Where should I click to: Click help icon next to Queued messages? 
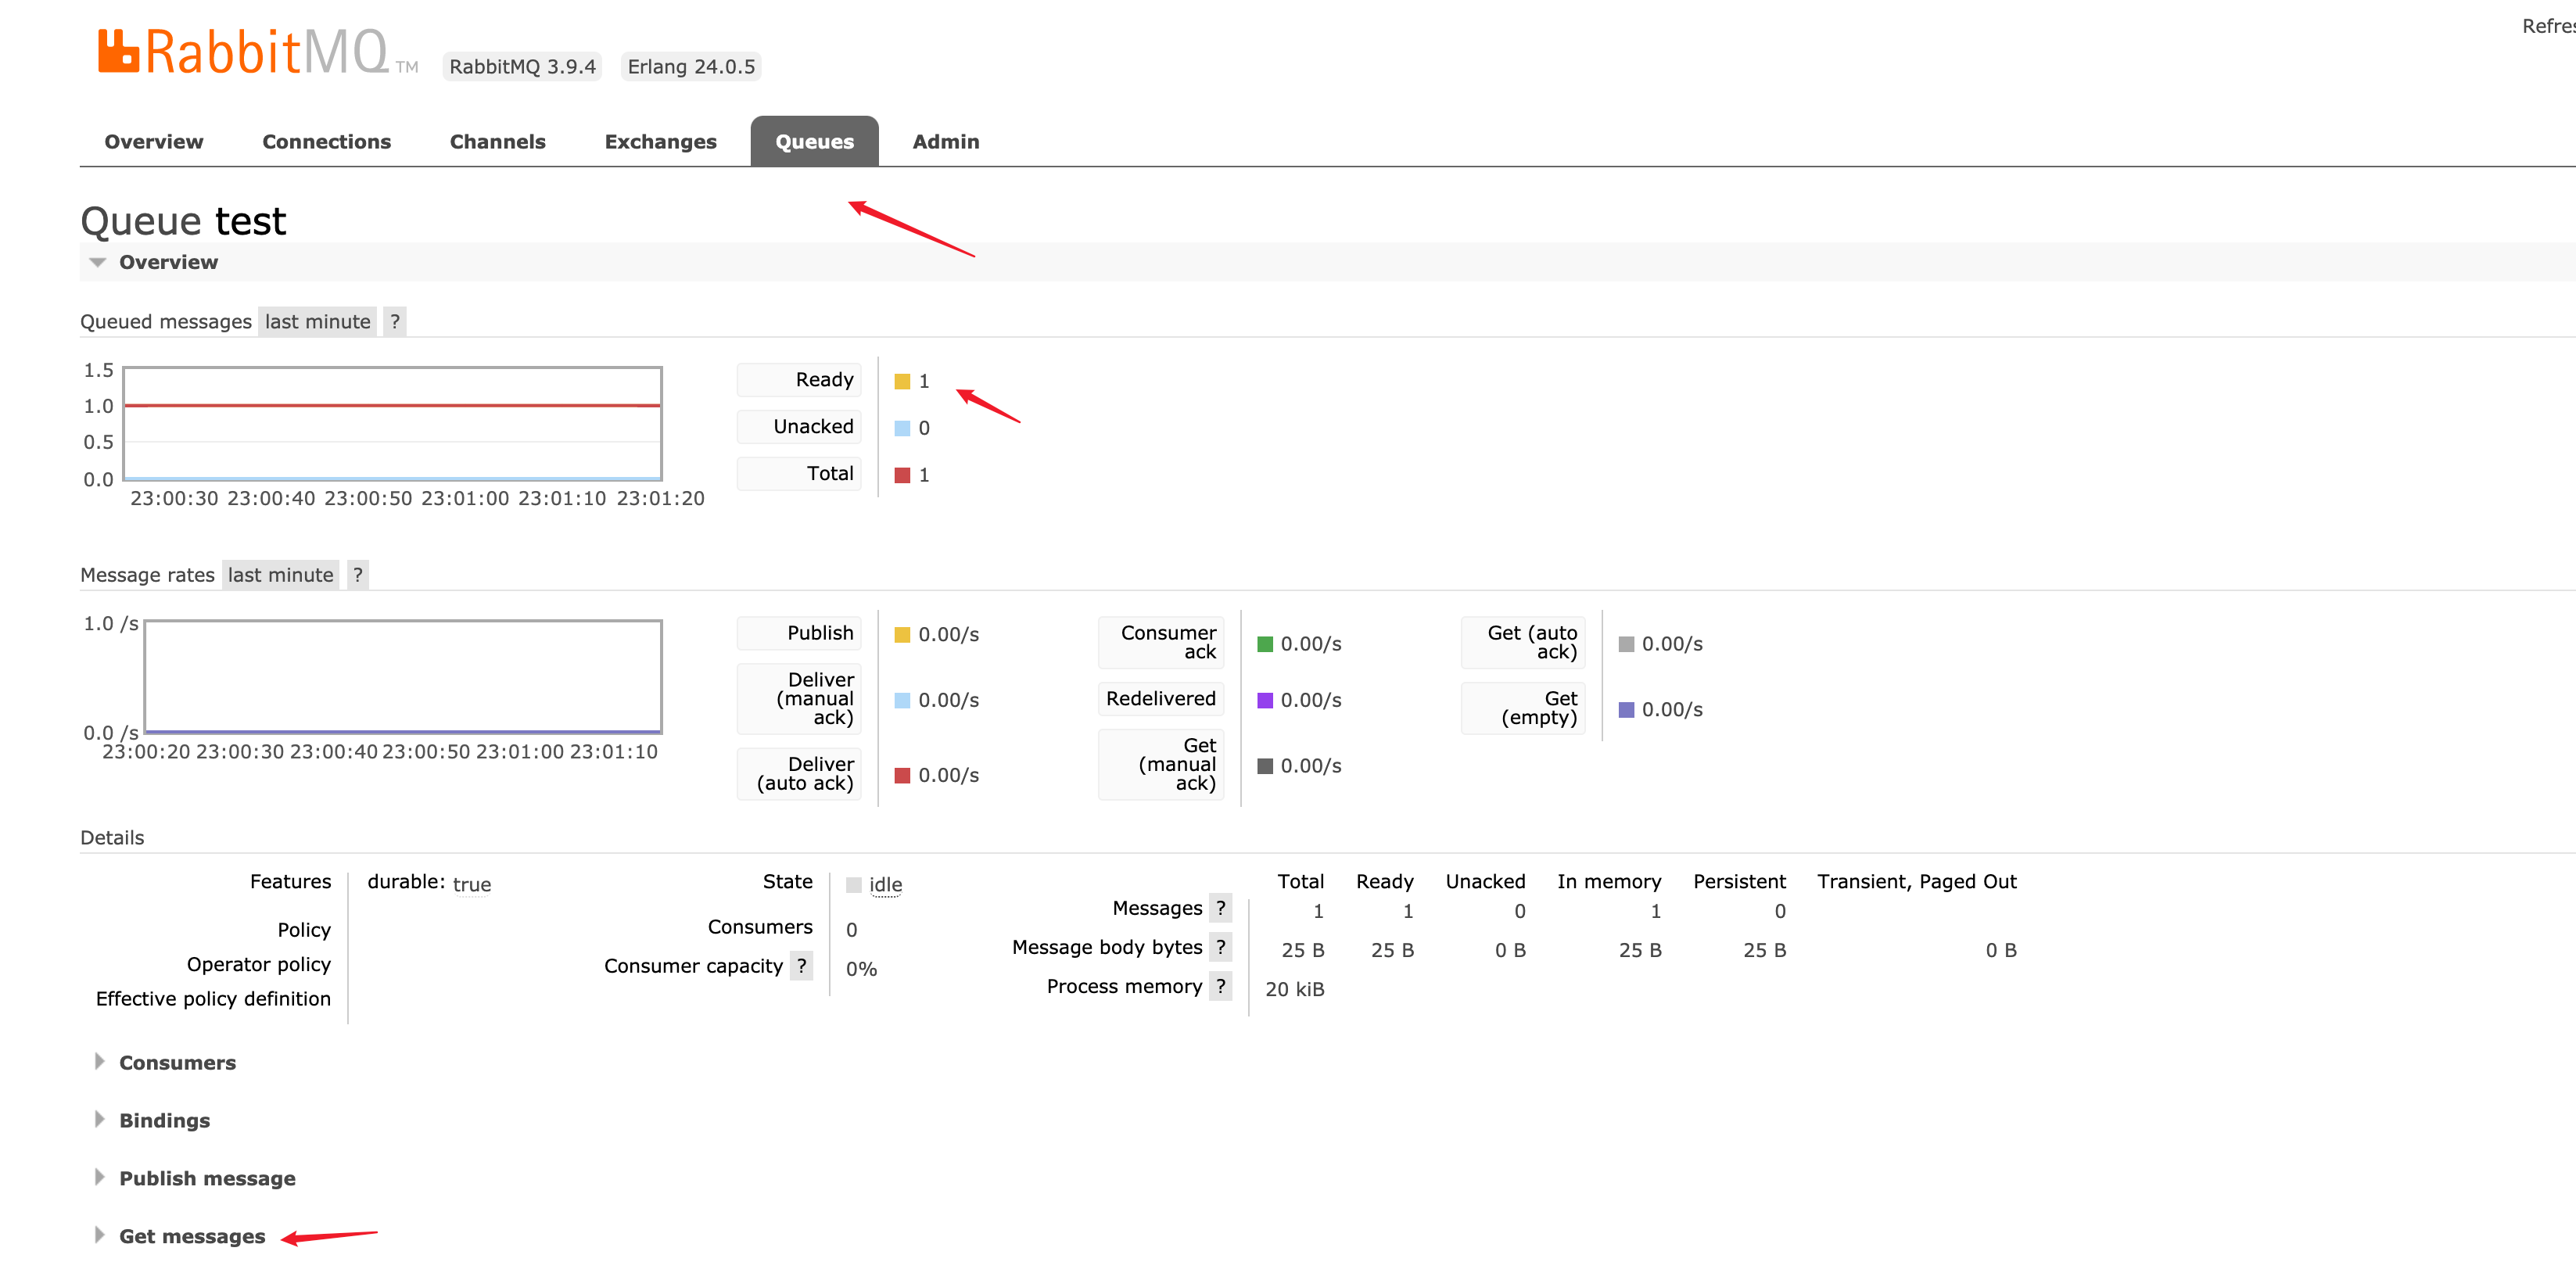coord(395,322)
